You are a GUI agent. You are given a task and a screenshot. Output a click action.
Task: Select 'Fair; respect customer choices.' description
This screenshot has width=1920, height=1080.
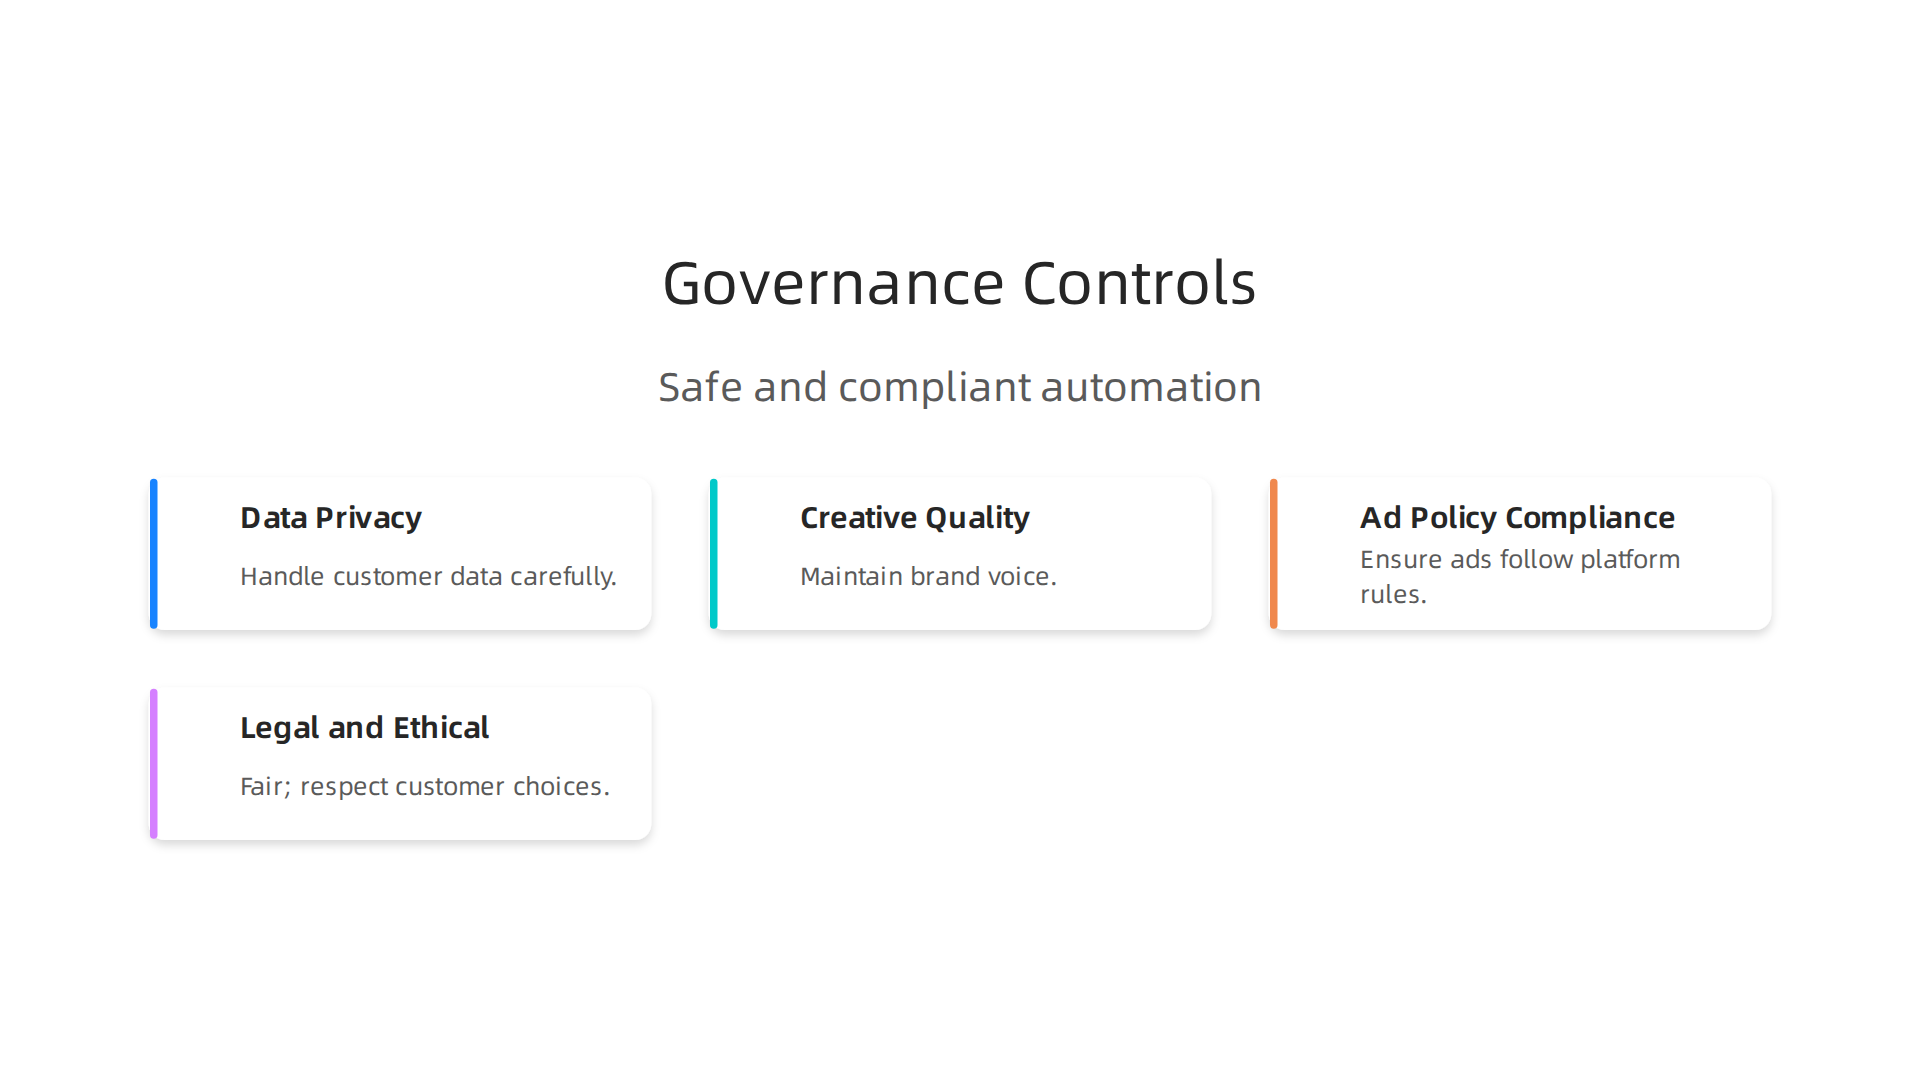click(425, 786)
